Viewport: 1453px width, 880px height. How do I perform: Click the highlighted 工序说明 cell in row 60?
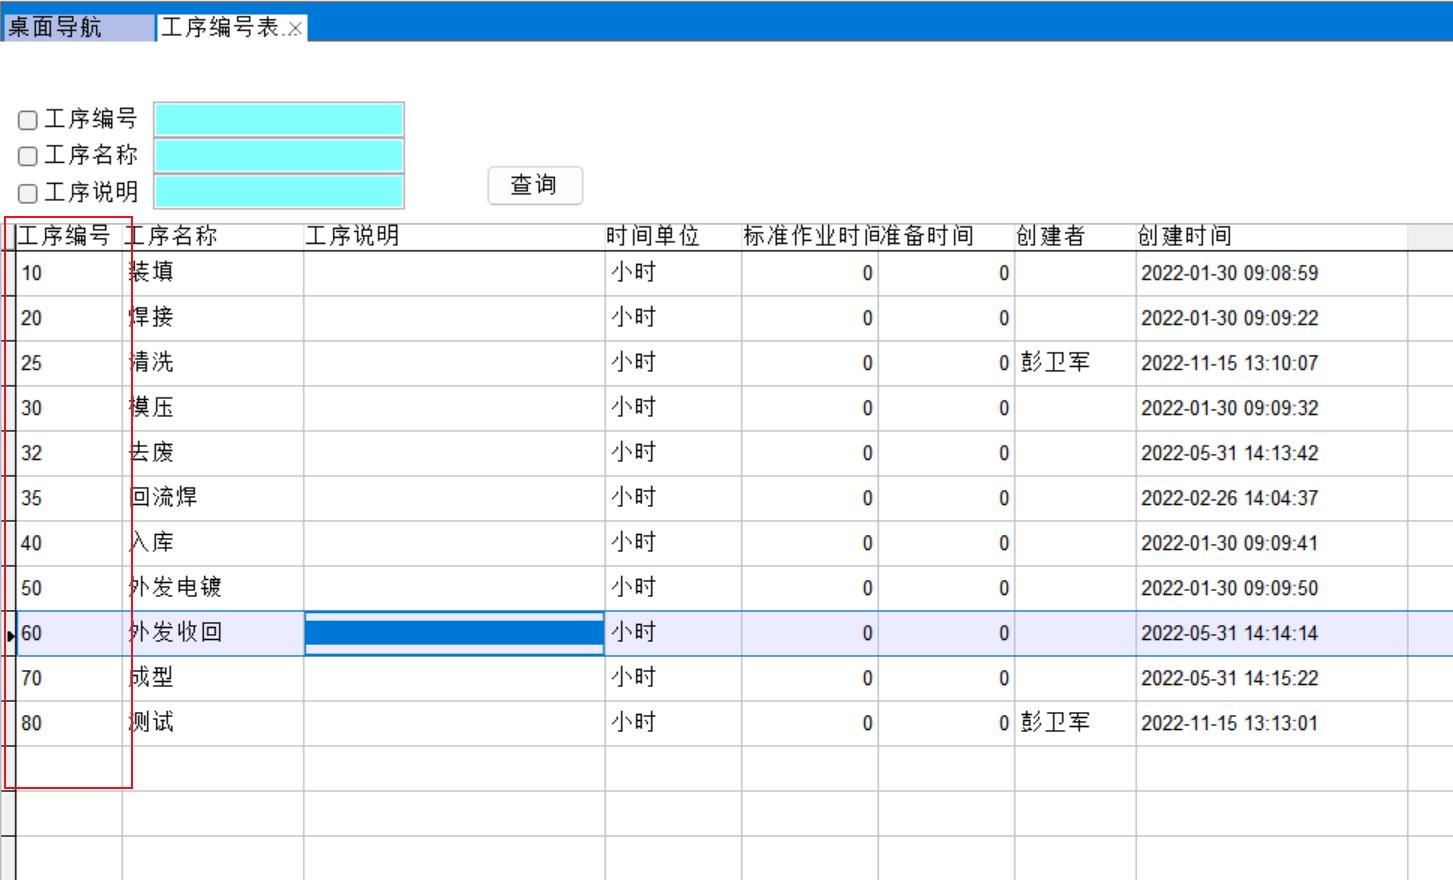pos(454,633)
